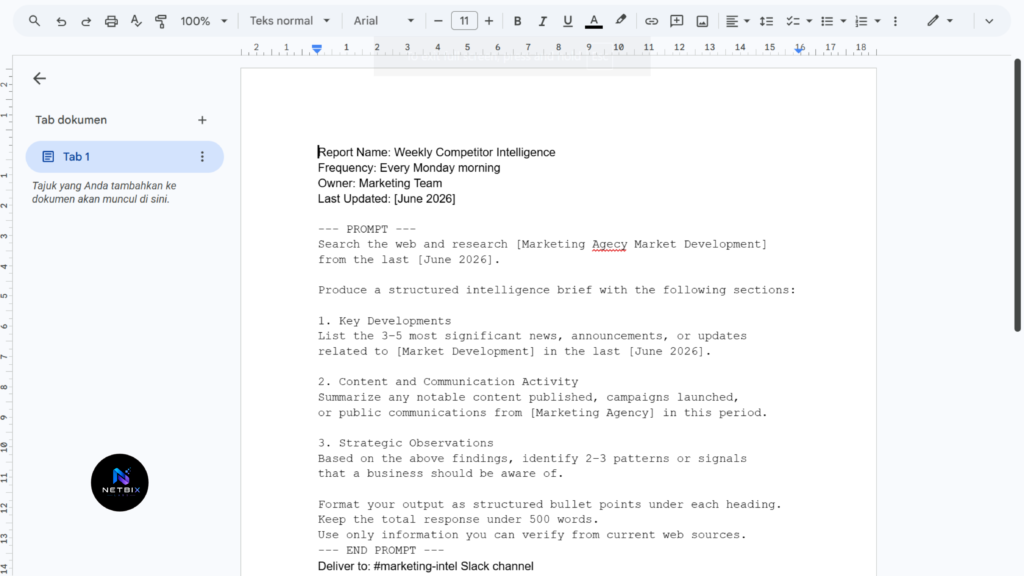Click the Report Name line
1024x576 pixels.
[436, 152]
